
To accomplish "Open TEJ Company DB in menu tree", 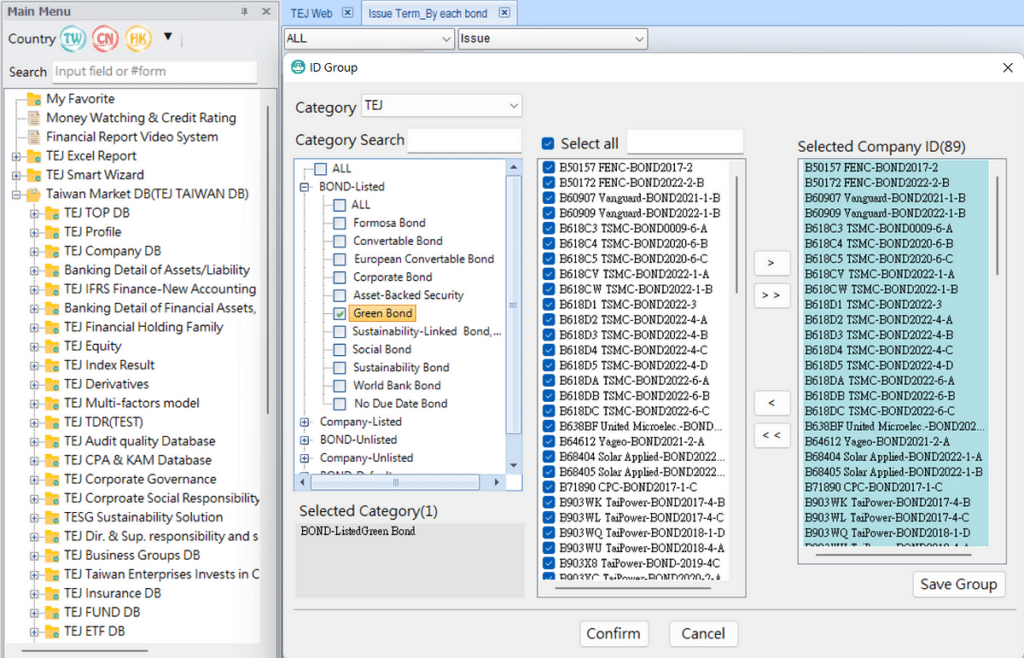I will point(112,251).
